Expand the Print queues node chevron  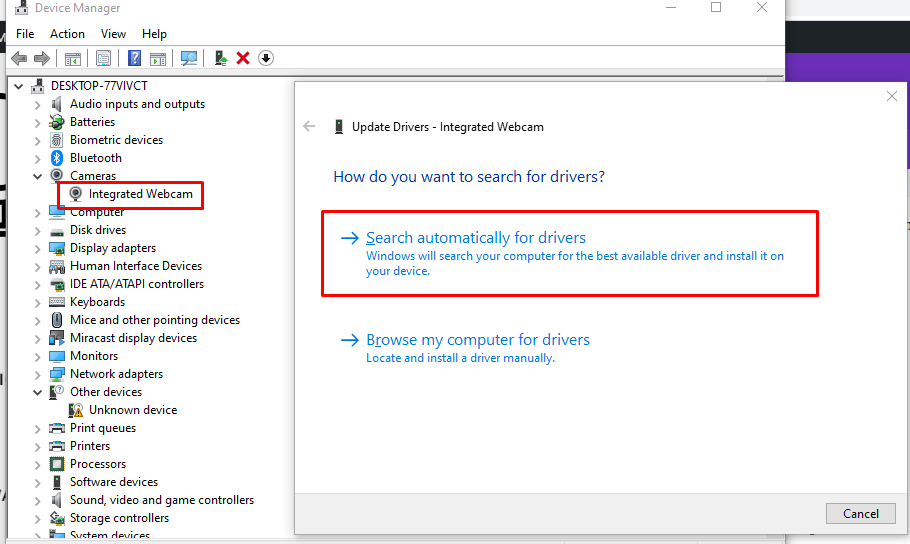37,429
